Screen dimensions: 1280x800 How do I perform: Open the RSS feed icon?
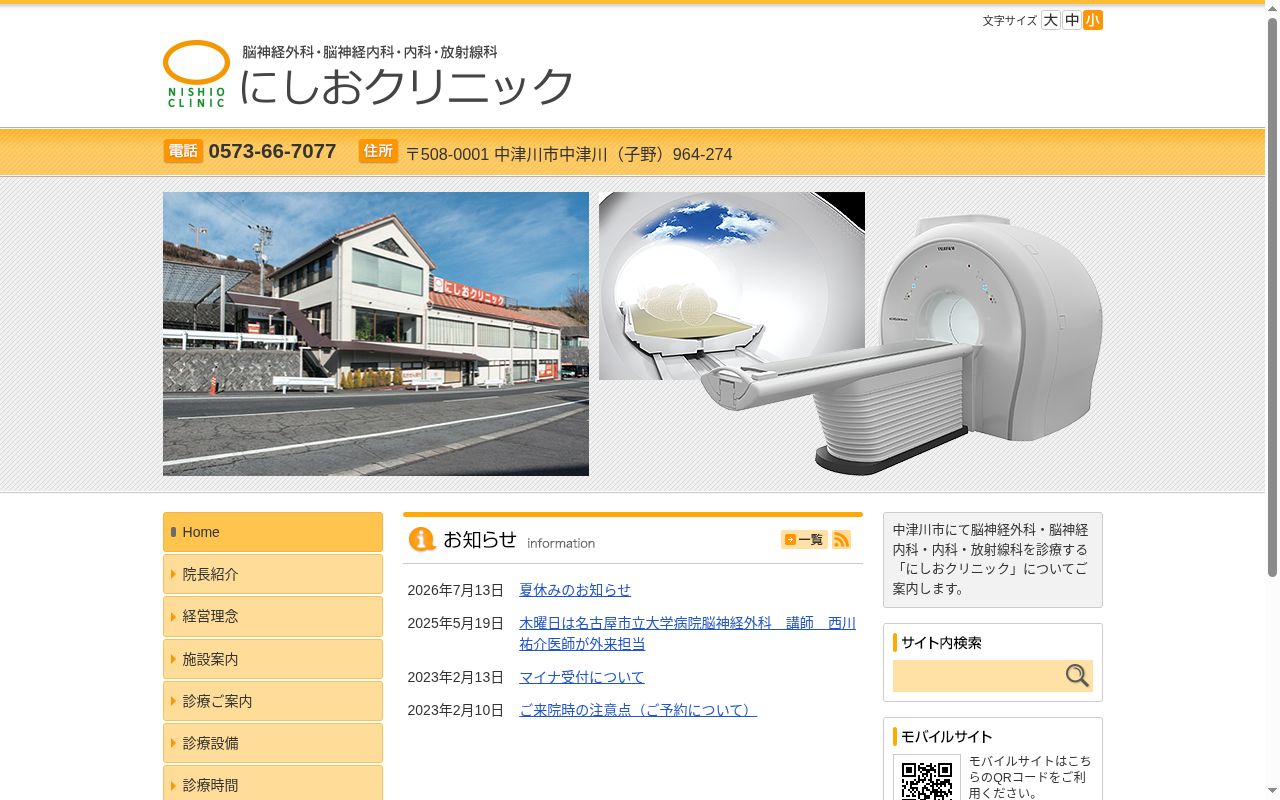point(841,540)
